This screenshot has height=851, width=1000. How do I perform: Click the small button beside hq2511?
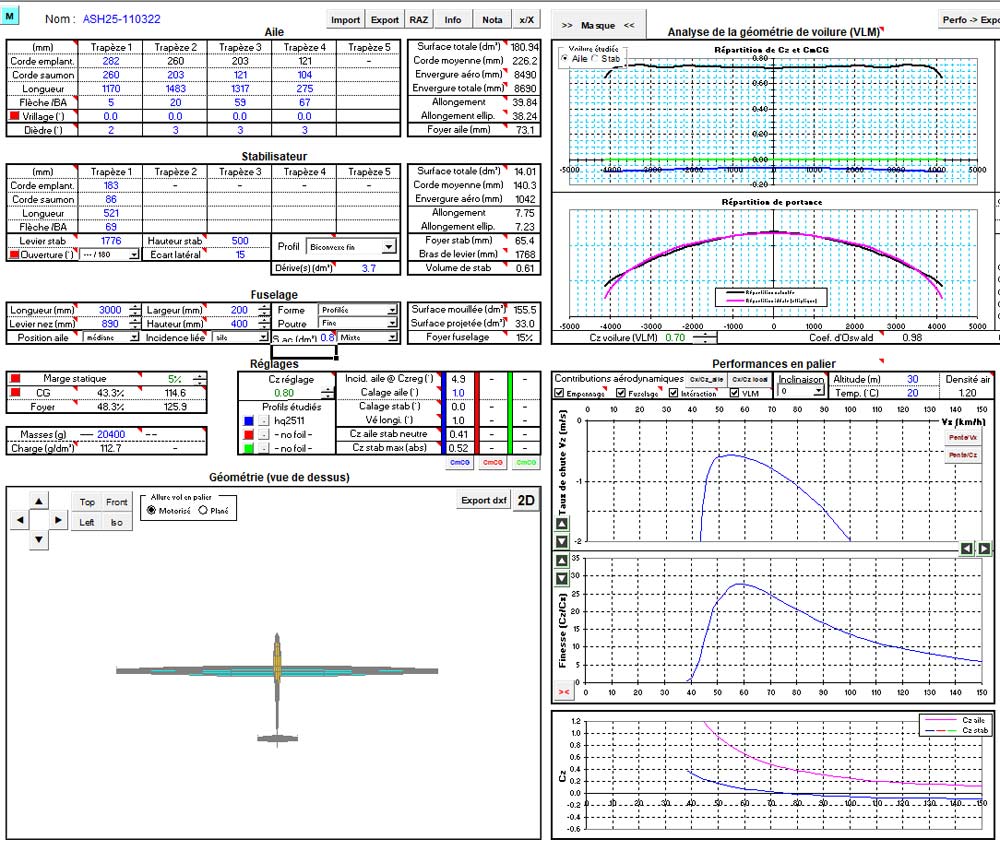tap(263, 421)
